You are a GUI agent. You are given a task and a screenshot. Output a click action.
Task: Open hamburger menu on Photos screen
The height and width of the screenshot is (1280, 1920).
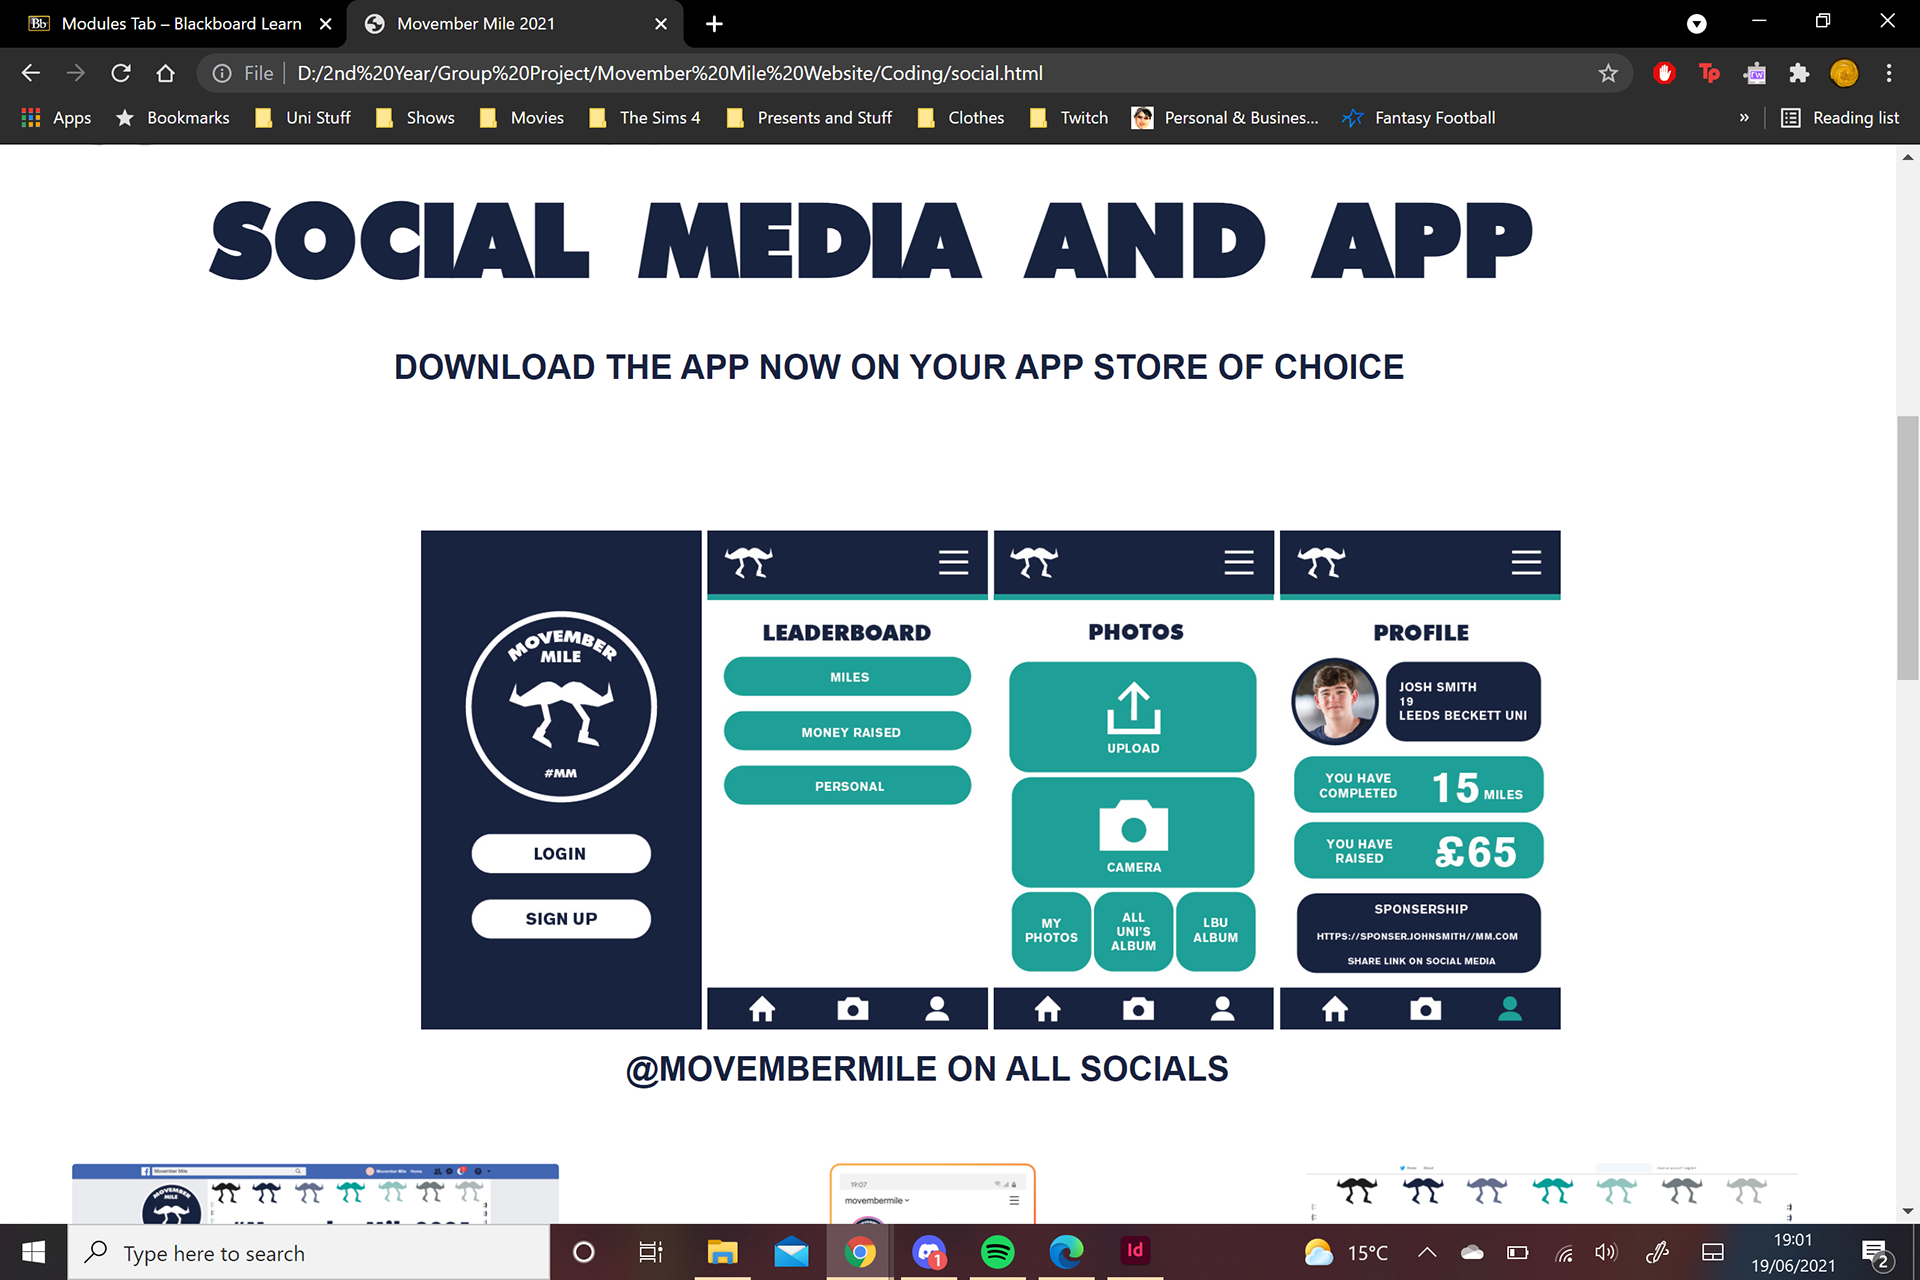[1239, 563]
